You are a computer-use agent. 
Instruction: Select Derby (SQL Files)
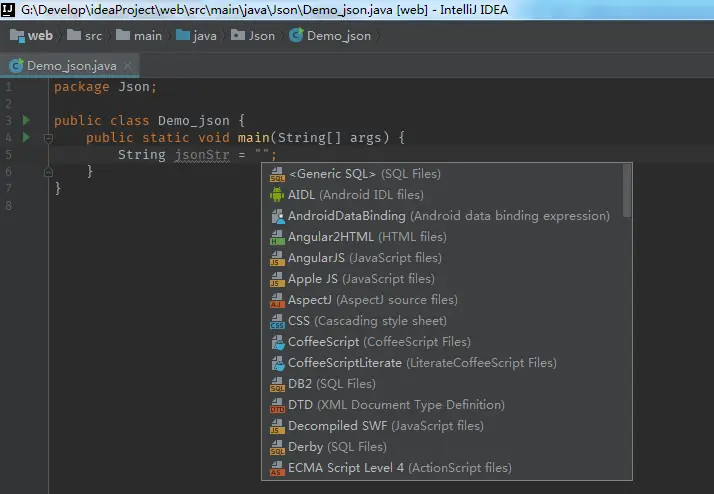(x=442, y=447)
